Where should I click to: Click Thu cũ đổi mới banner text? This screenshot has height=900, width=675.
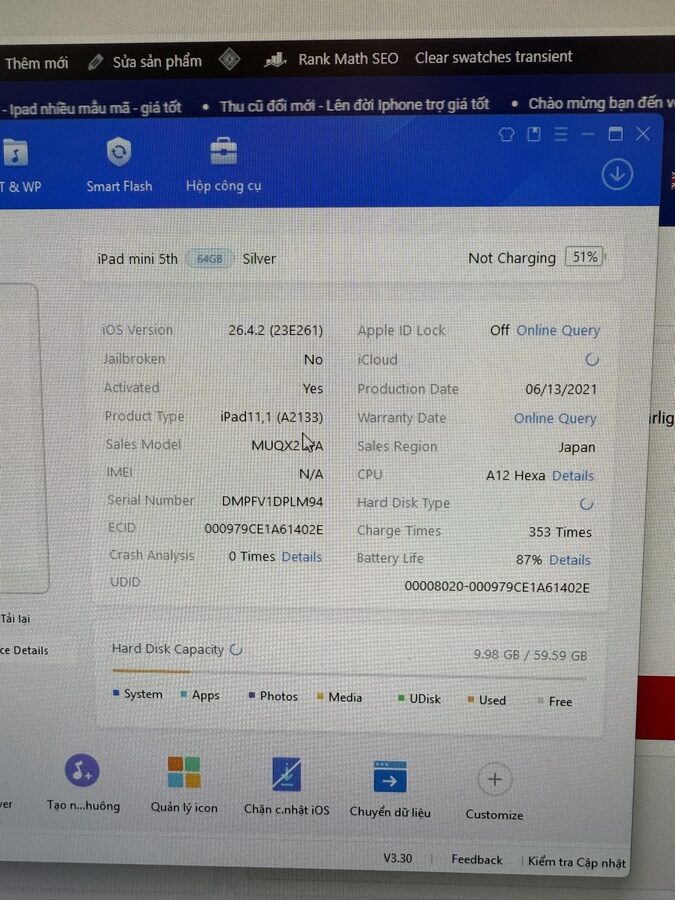[x=354, y=104]
